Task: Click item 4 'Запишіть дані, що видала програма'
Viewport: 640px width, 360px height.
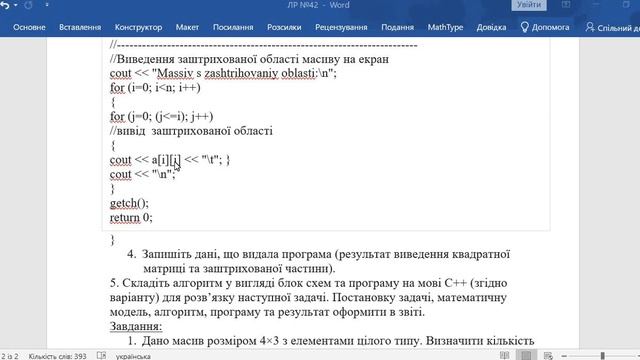Action: [x=318, y=261]
